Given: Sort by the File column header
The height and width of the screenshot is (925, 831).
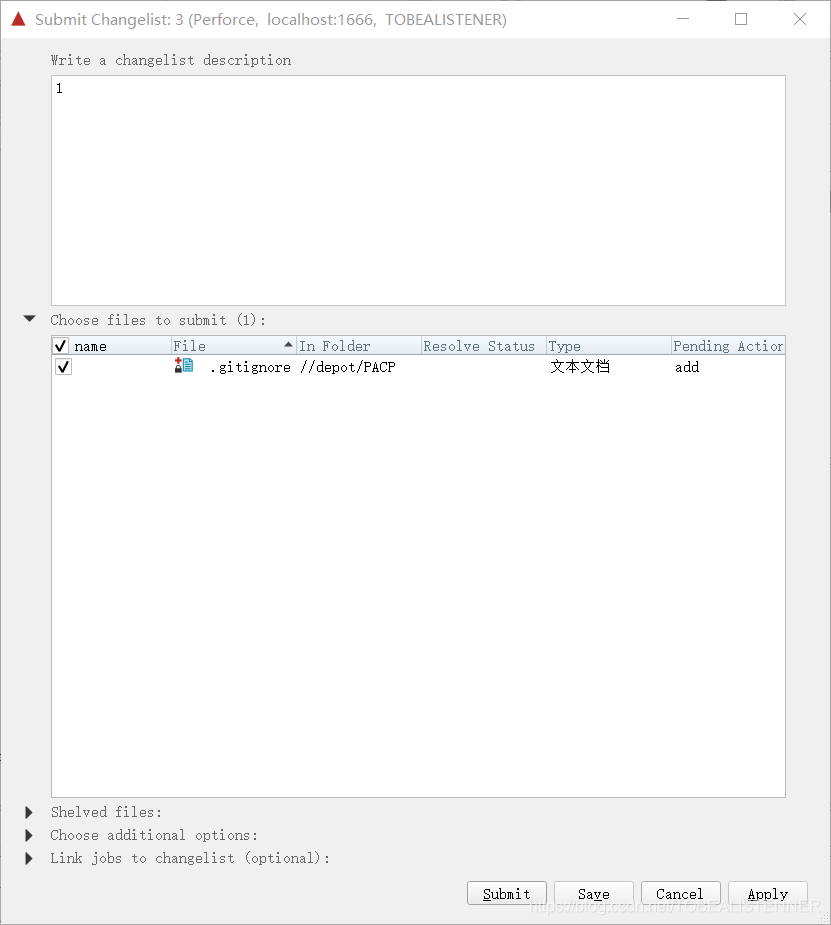Looking at the screenshot, I should [234, 346].
